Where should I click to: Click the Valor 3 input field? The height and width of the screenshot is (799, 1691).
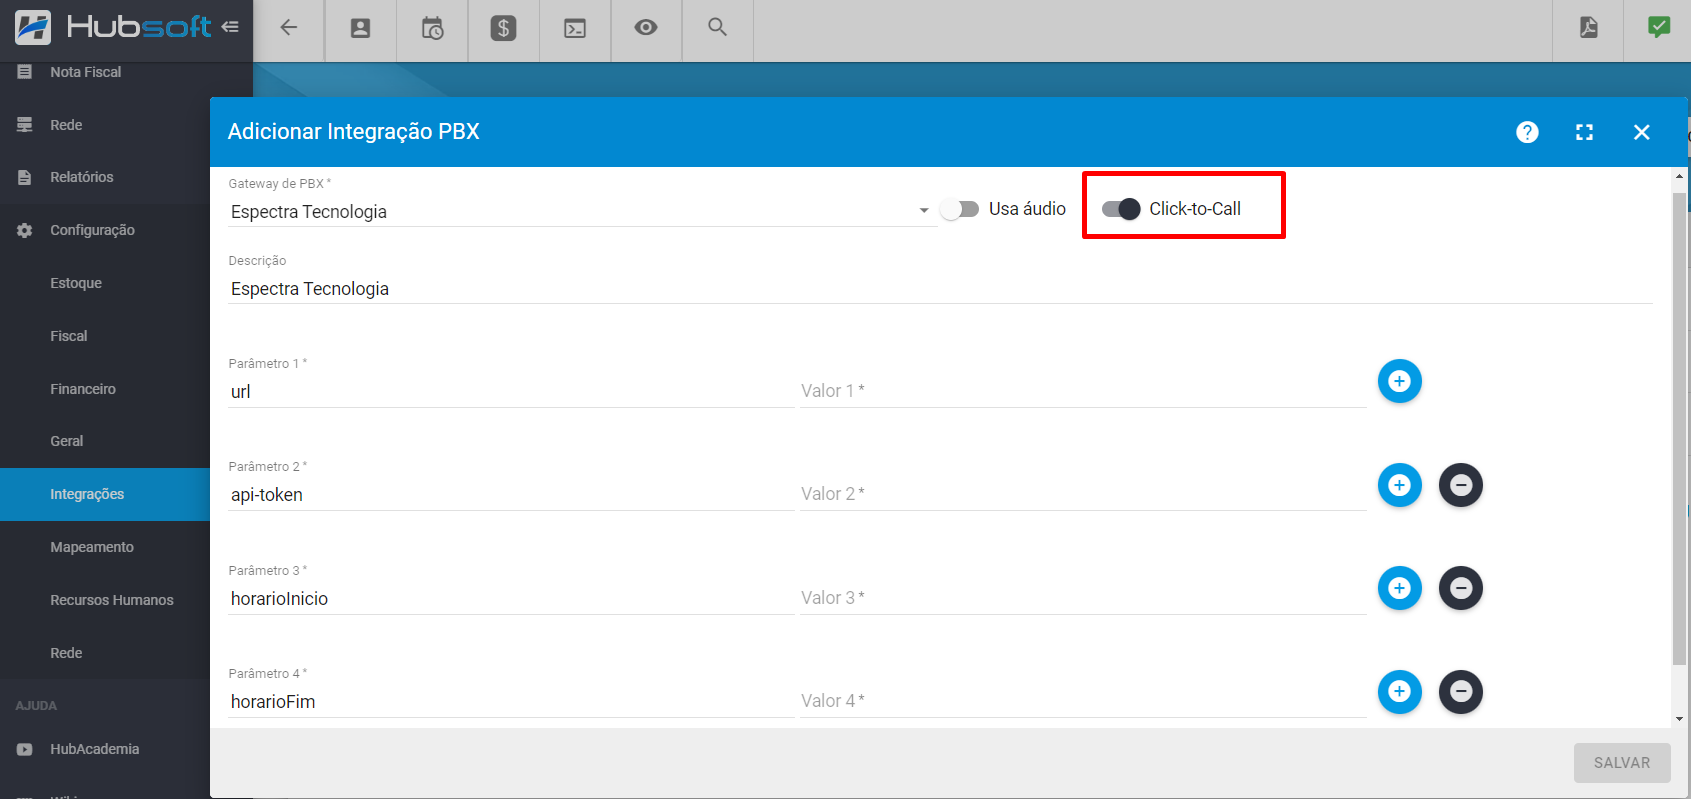coord(1083,599)
